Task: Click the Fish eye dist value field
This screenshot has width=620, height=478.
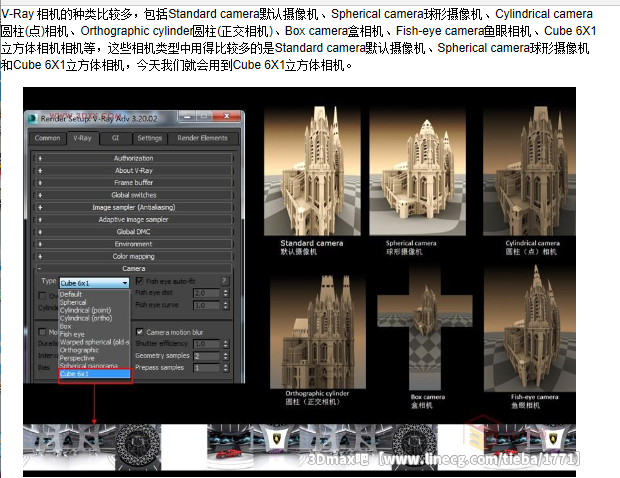Action: tap(206, 293)
